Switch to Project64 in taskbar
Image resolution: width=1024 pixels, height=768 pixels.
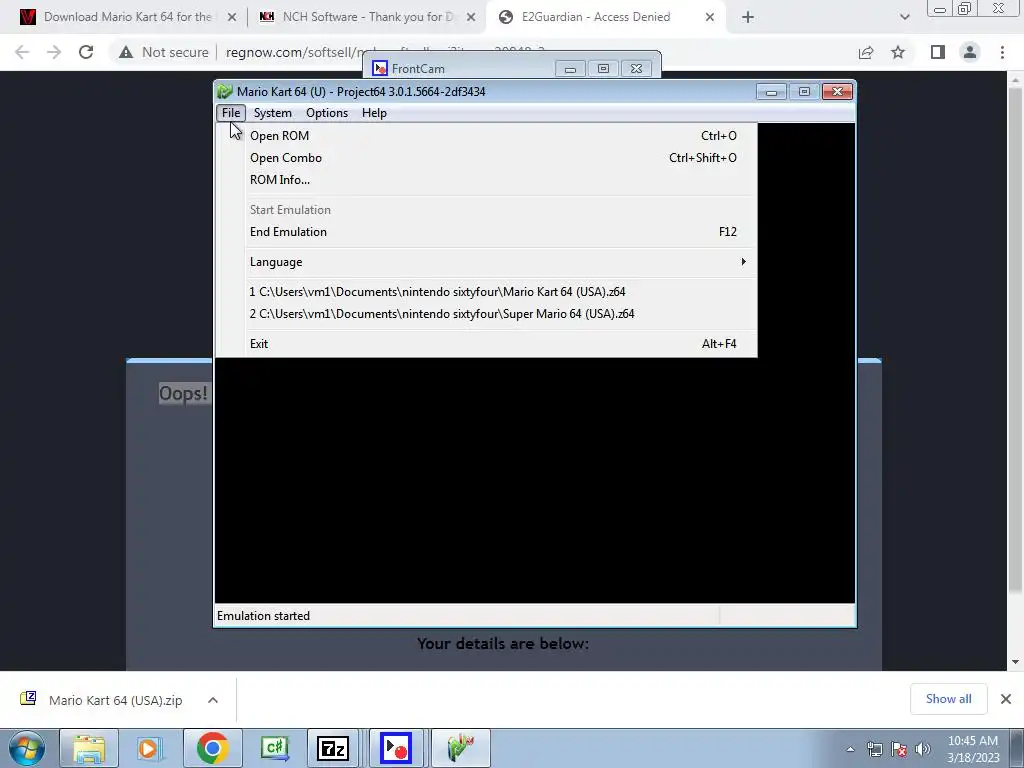(460, 748)
